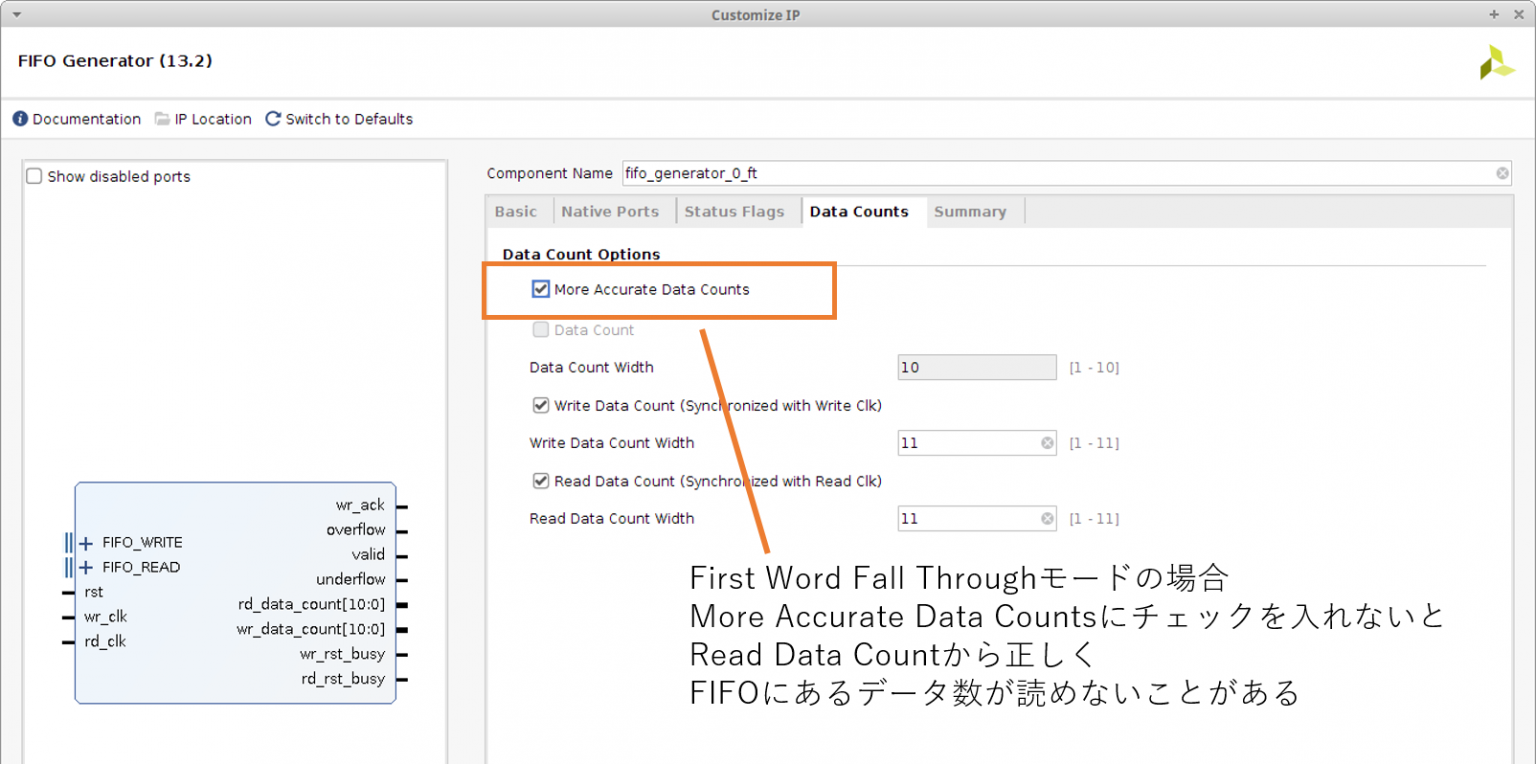Disable Write Data Count checkbox
The image size is (1536, 764).
(x=541, y=406)
